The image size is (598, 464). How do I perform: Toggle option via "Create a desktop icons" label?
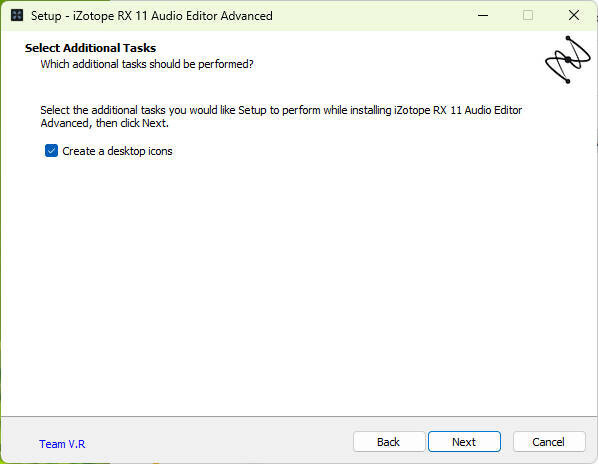[x=117, y=151]
